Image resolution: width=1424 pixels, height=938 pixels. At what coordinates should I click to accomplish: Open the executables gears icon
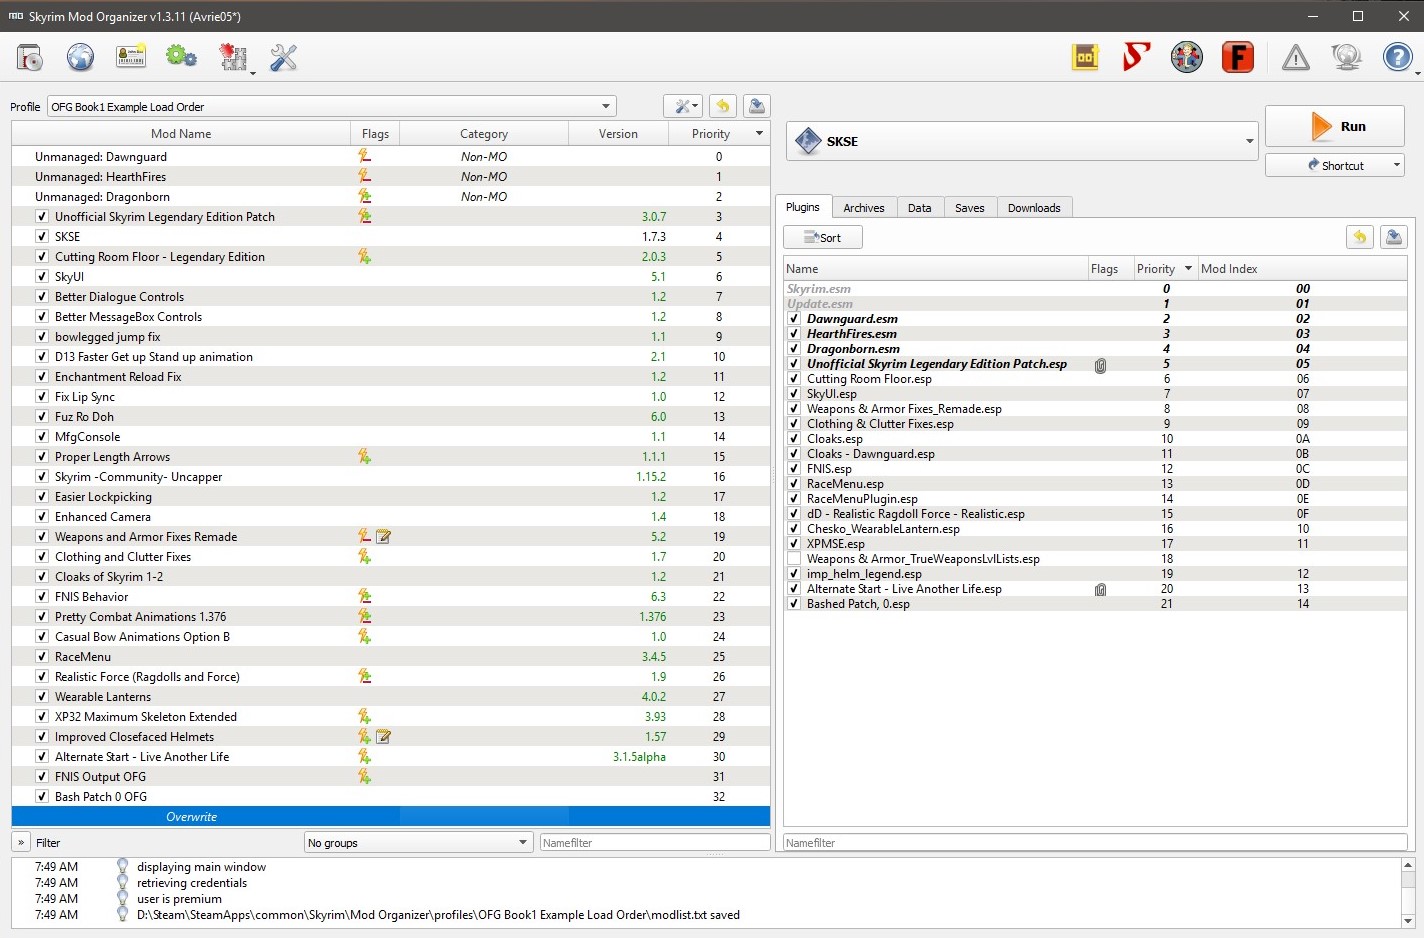click(181, 58)
